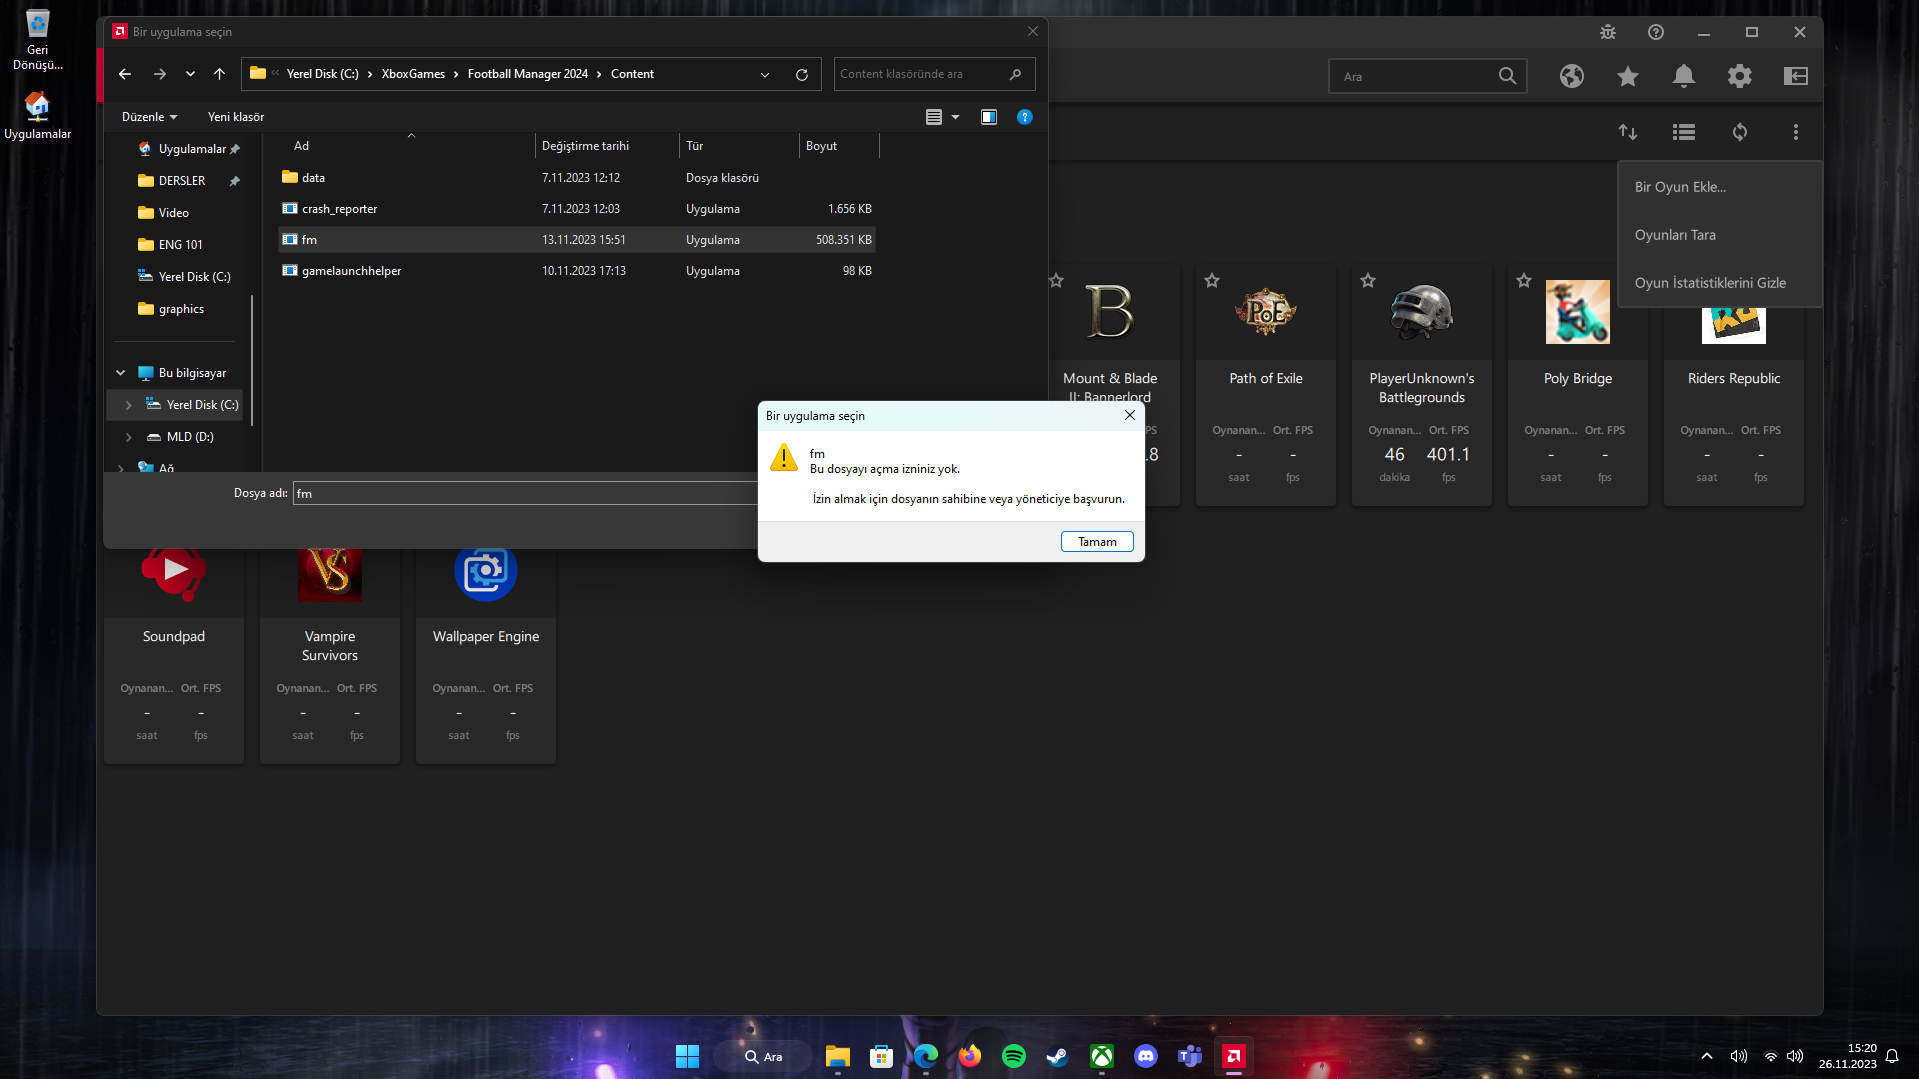The image size is (1919, 1079).
Task: Open DERSLER in the navigation pane
Action: (181, 181)
